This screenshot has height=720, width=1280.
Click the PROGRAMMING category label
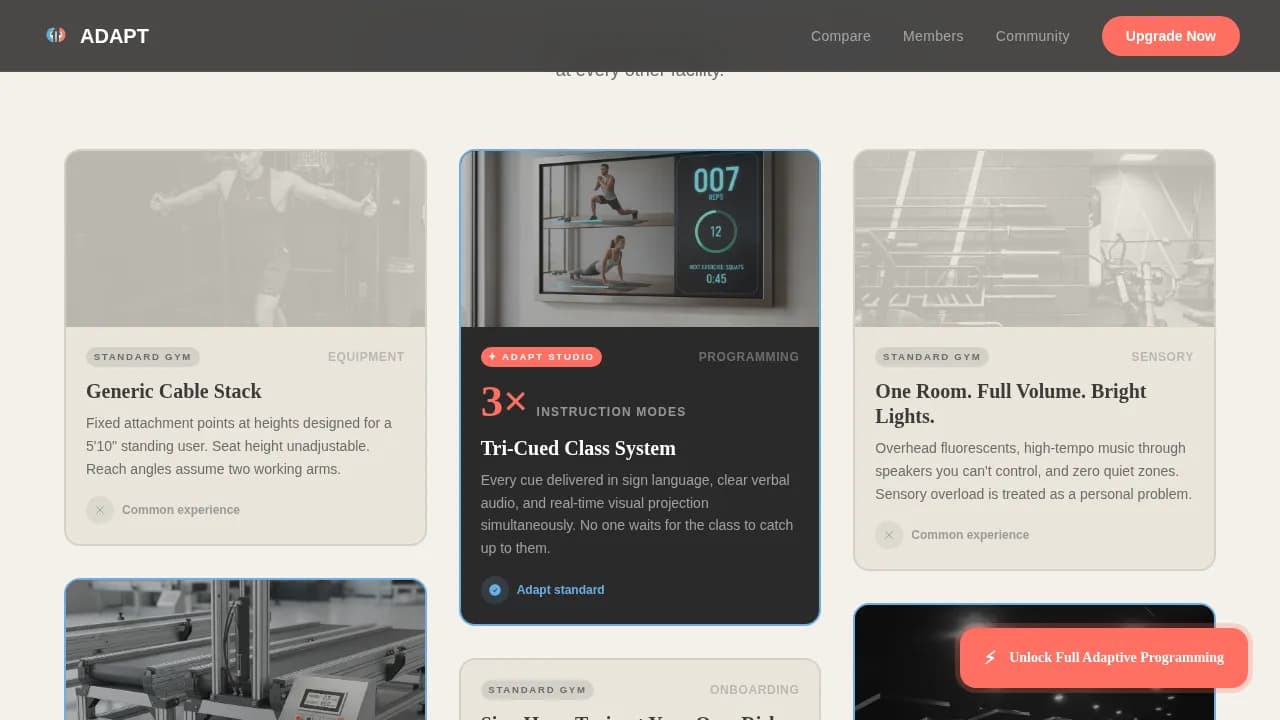(x=749, y=357)
